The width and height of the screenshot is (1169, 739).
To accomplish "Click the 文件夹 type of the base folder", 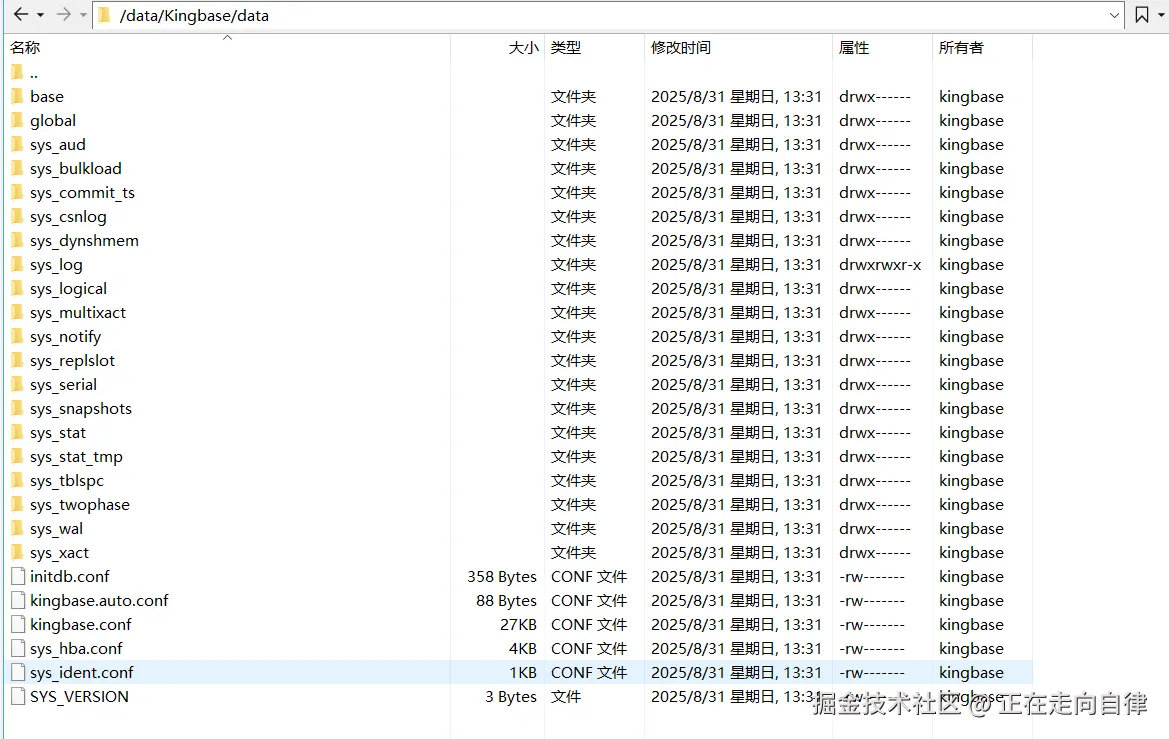I will tap(573, 96).
